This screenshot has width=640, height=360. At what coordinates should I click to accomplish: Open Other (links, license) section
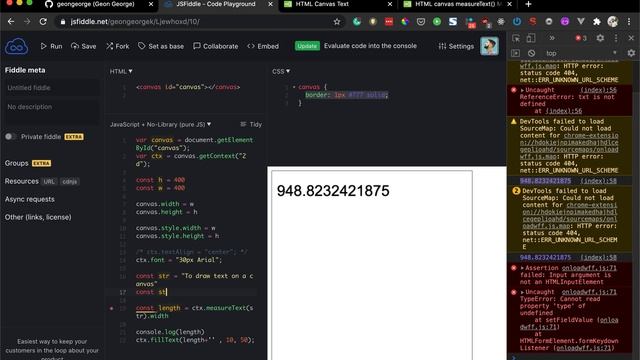coord(38,217)
